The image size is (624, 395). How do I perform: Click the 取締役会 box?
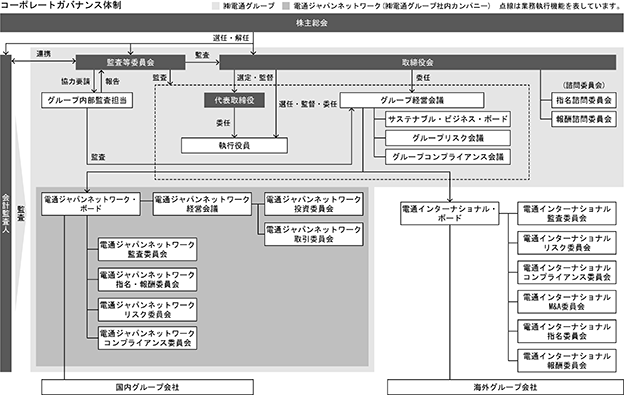418,62
